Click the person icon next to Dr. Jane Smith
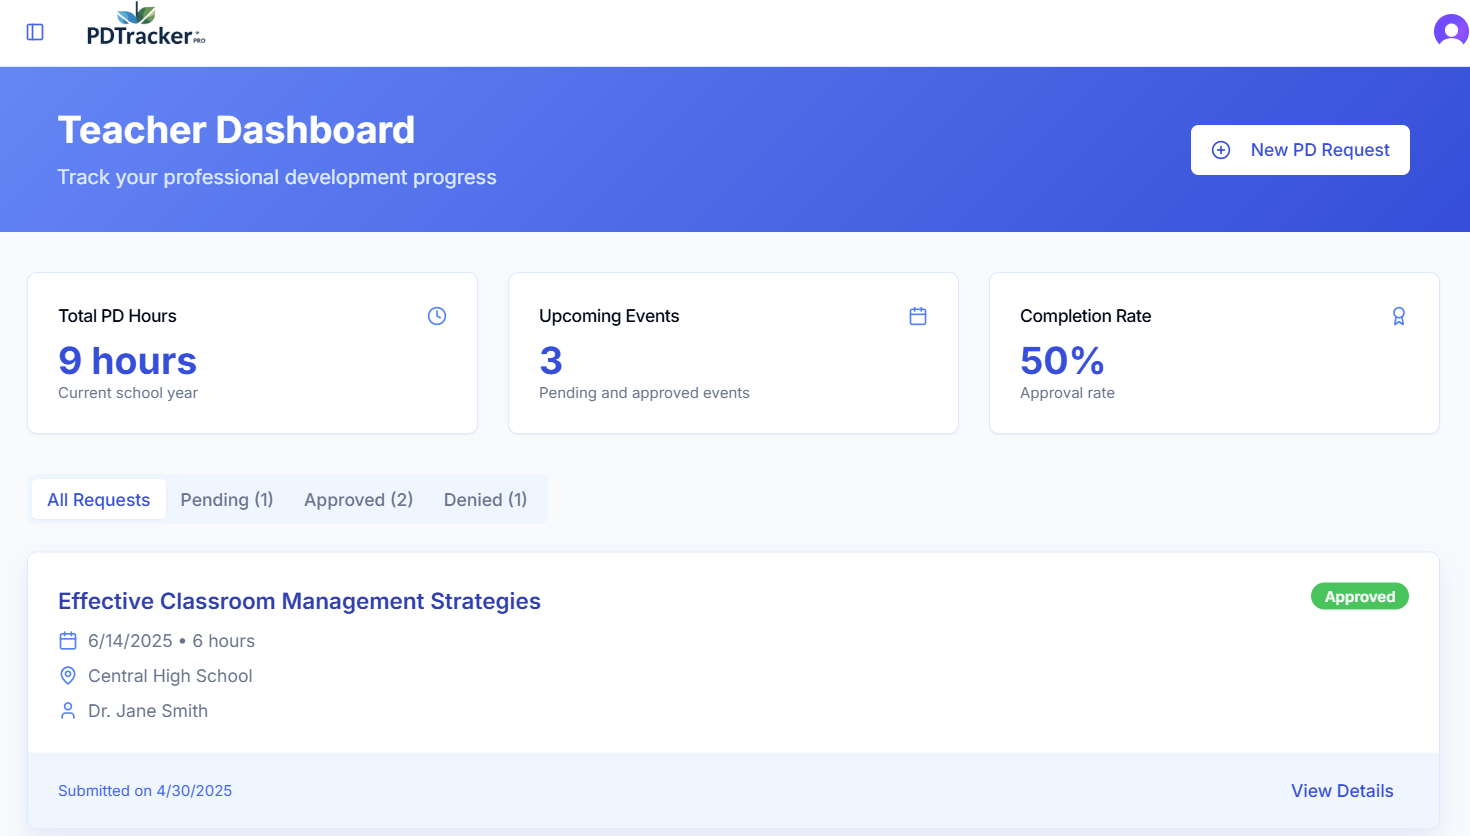The image size is (1470, 836). [68, 710]
